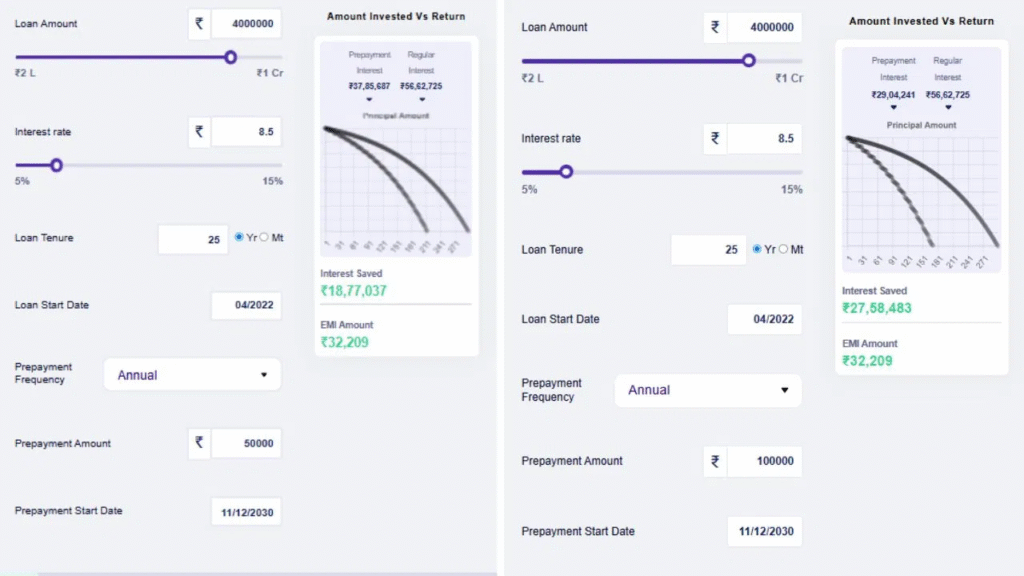Click the Interest rate rupee icon in the left calculator

tap(199, 132)
